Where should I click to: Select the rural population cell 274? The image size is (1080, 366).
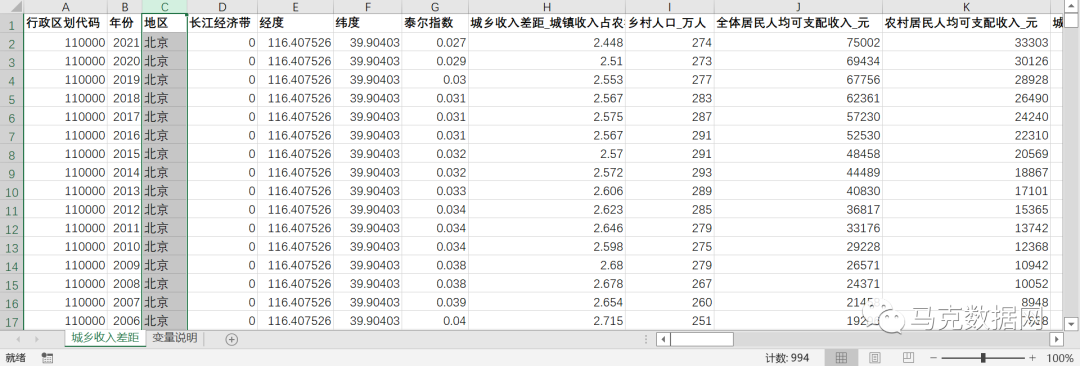[669, 43]
